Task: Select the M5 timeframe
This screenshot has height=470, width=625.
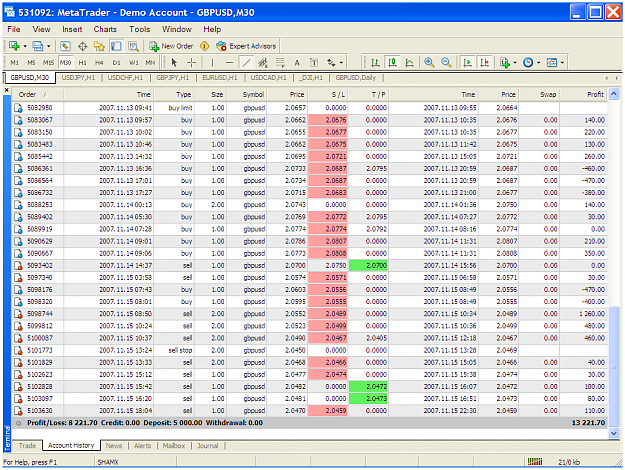Action: coord(31,63)
